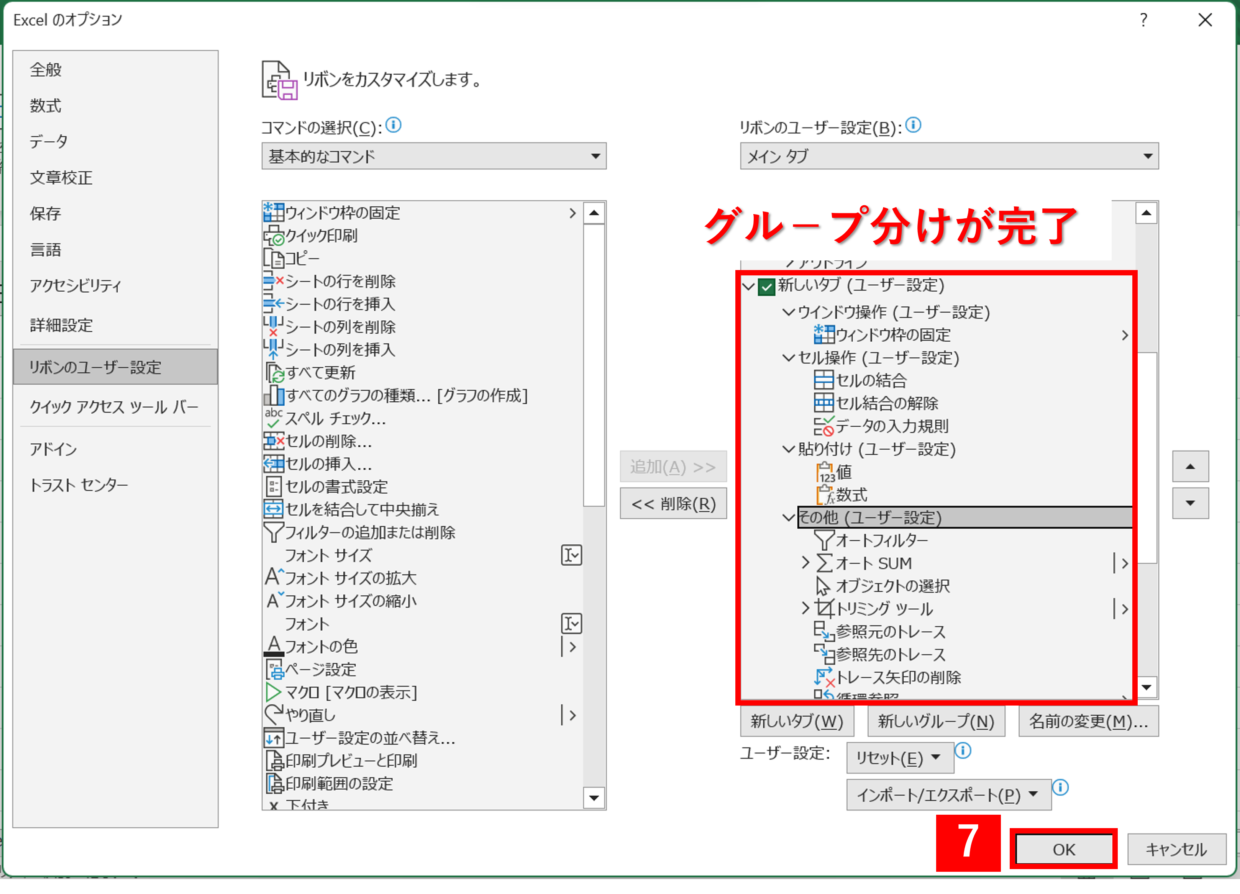Image resolution: width=1240 pixels, height=894 pixels.
Task: Click the info icon beside リボンのユーザー設定 label
Action: 913,126
